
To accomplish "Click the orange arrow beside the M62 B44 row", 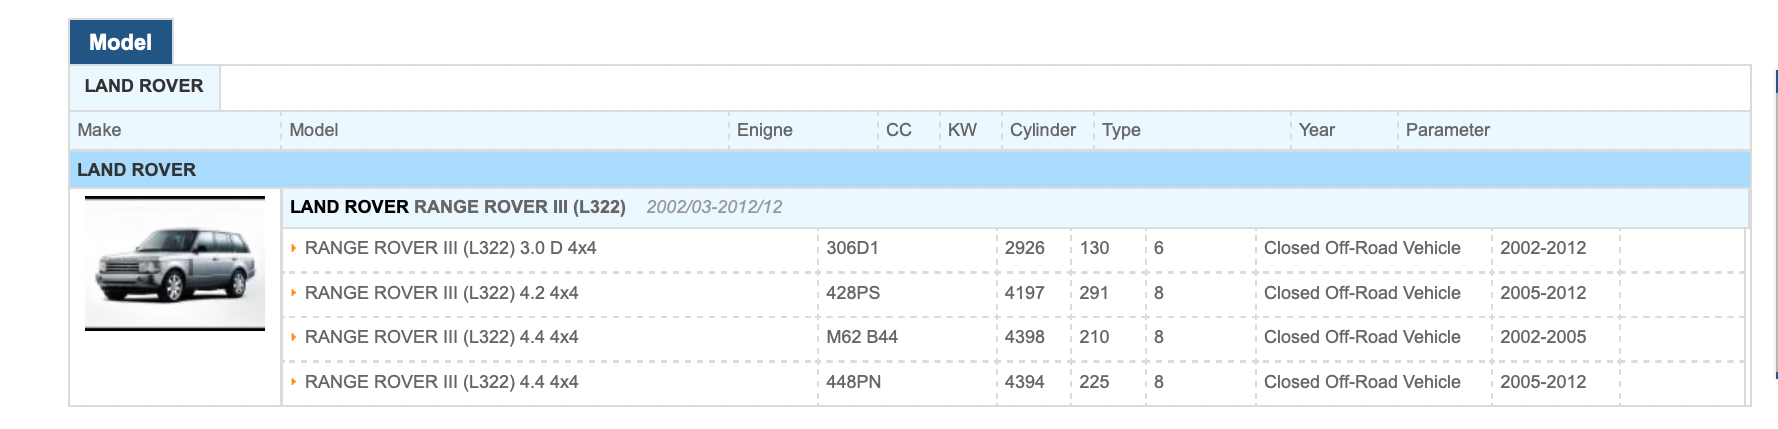I will tap(293, 337).
